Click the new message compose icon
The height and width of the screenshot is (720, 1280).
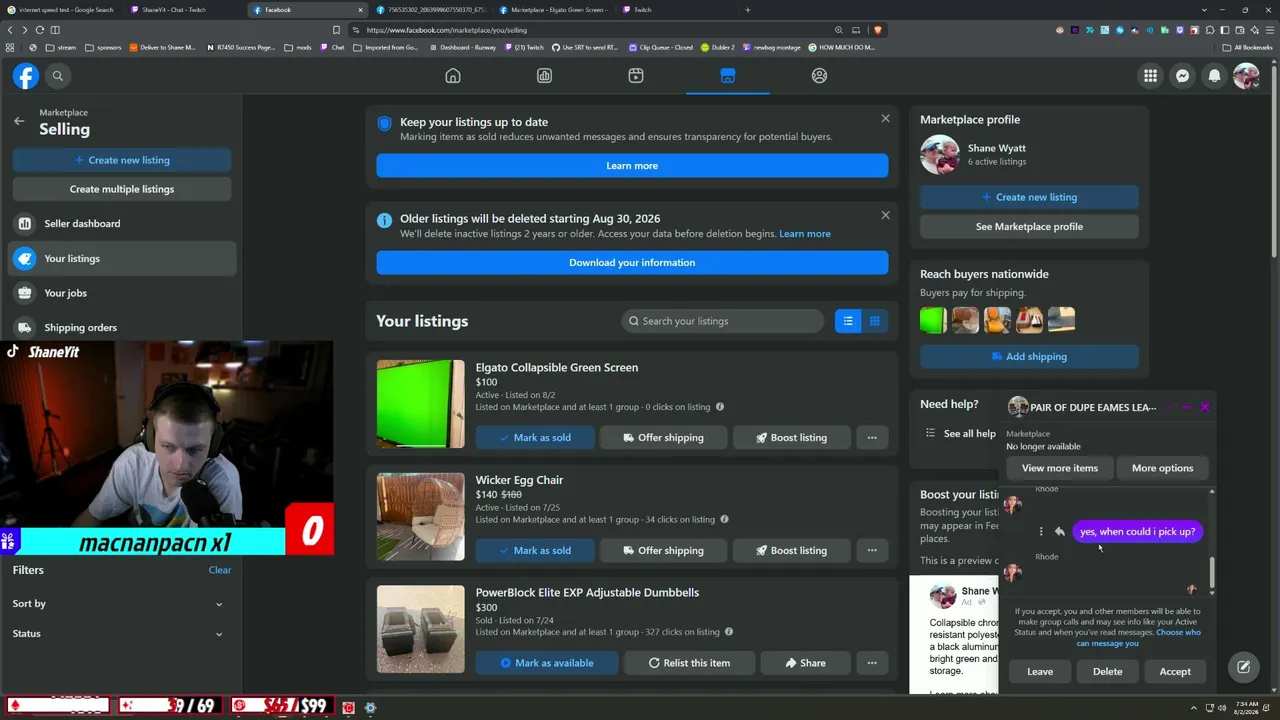point(1243,667)
